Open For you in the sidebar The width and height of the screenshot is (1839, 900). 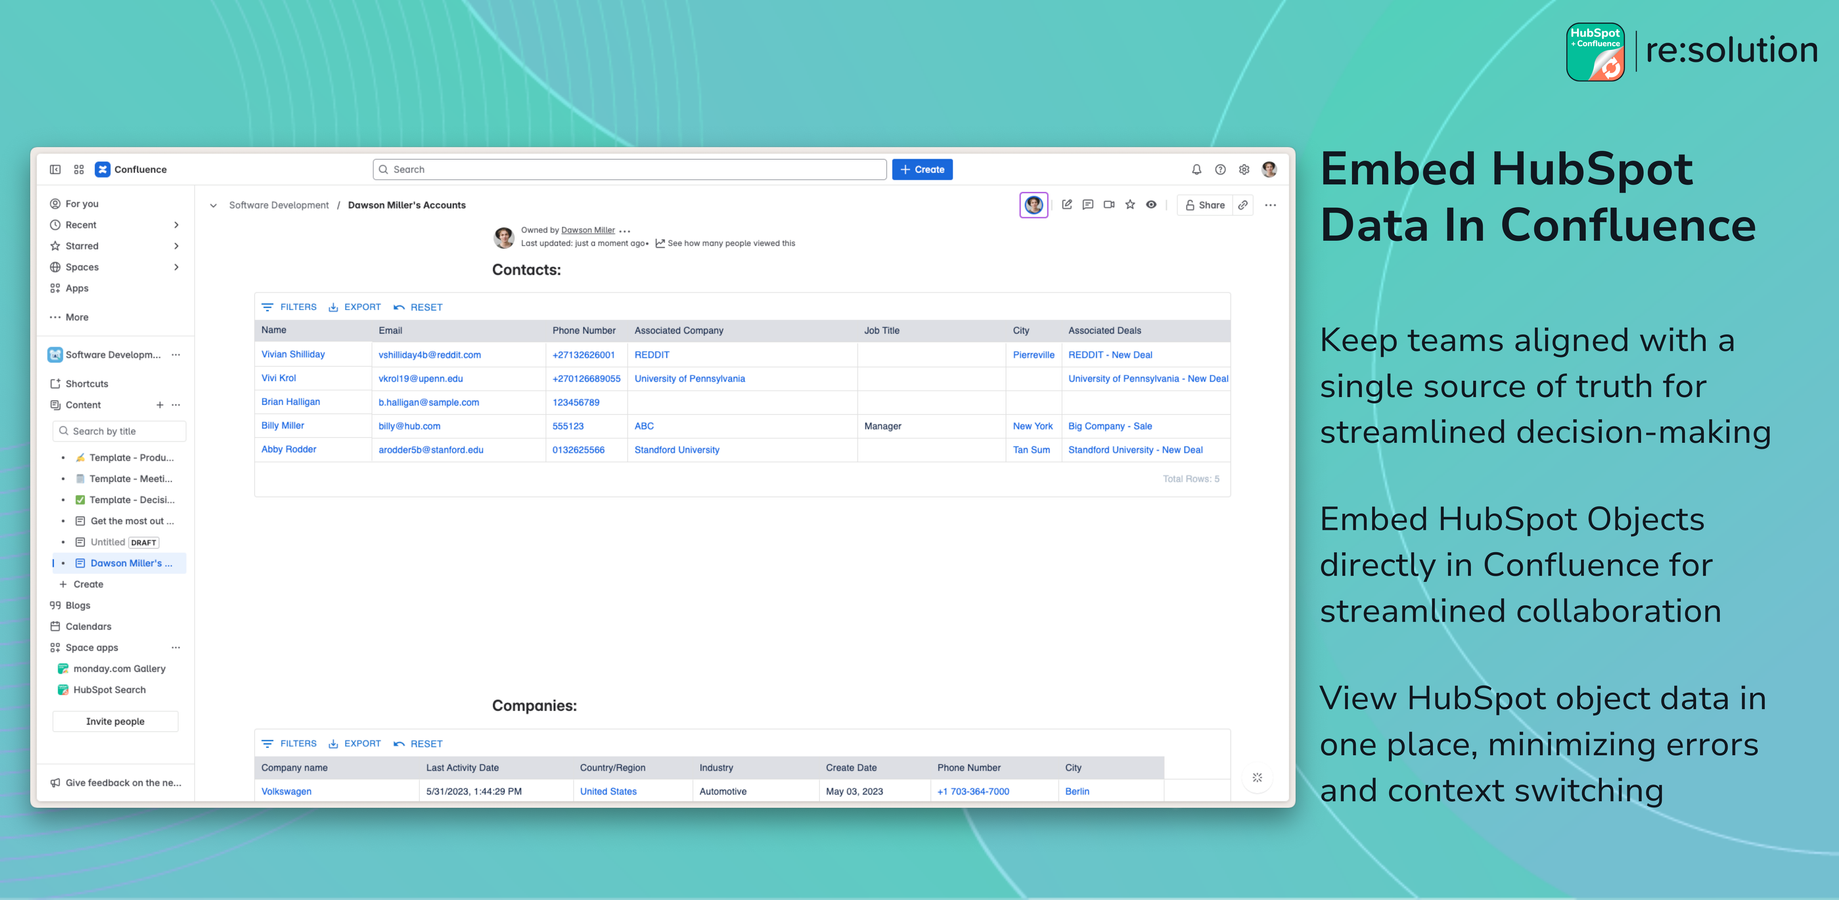[x=82, y=204]
